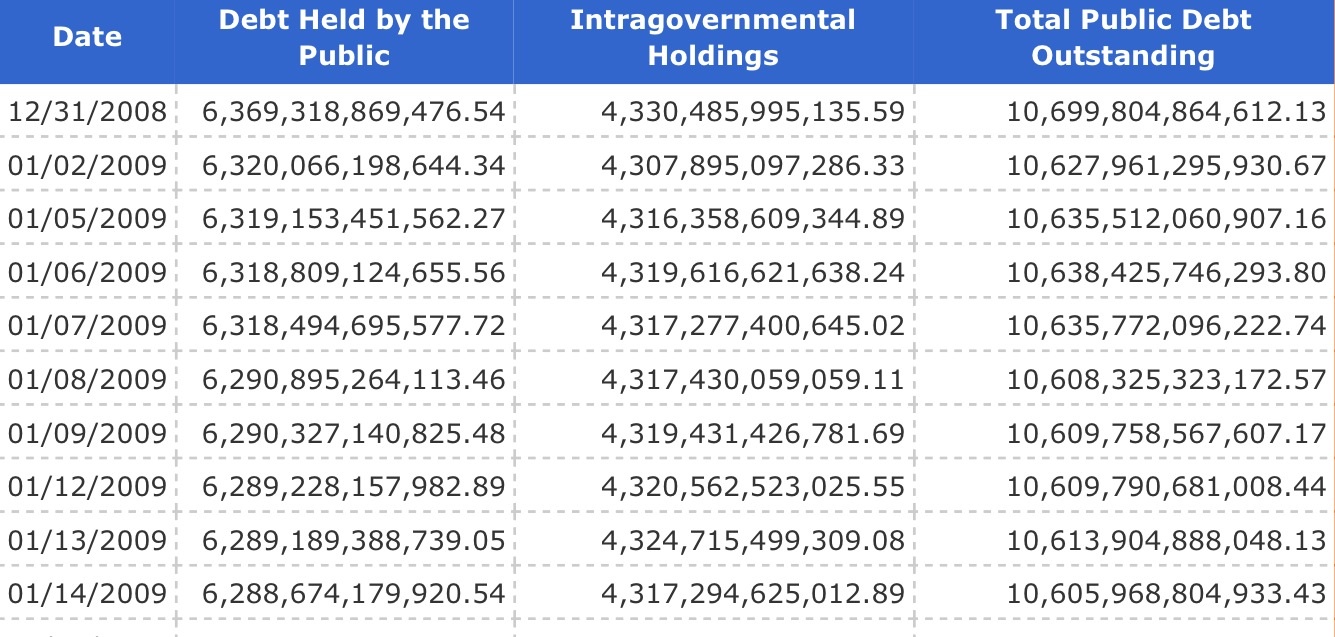Click the Date column header
This screenshot has width=1335, height=637.
(x=87, y=38)
